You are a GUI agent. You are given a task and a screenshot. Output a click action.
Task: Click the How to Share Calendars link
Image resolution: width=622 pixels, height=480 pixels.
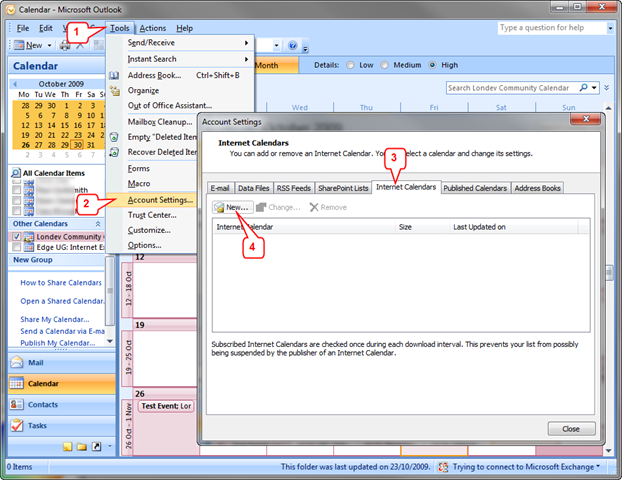61,282
